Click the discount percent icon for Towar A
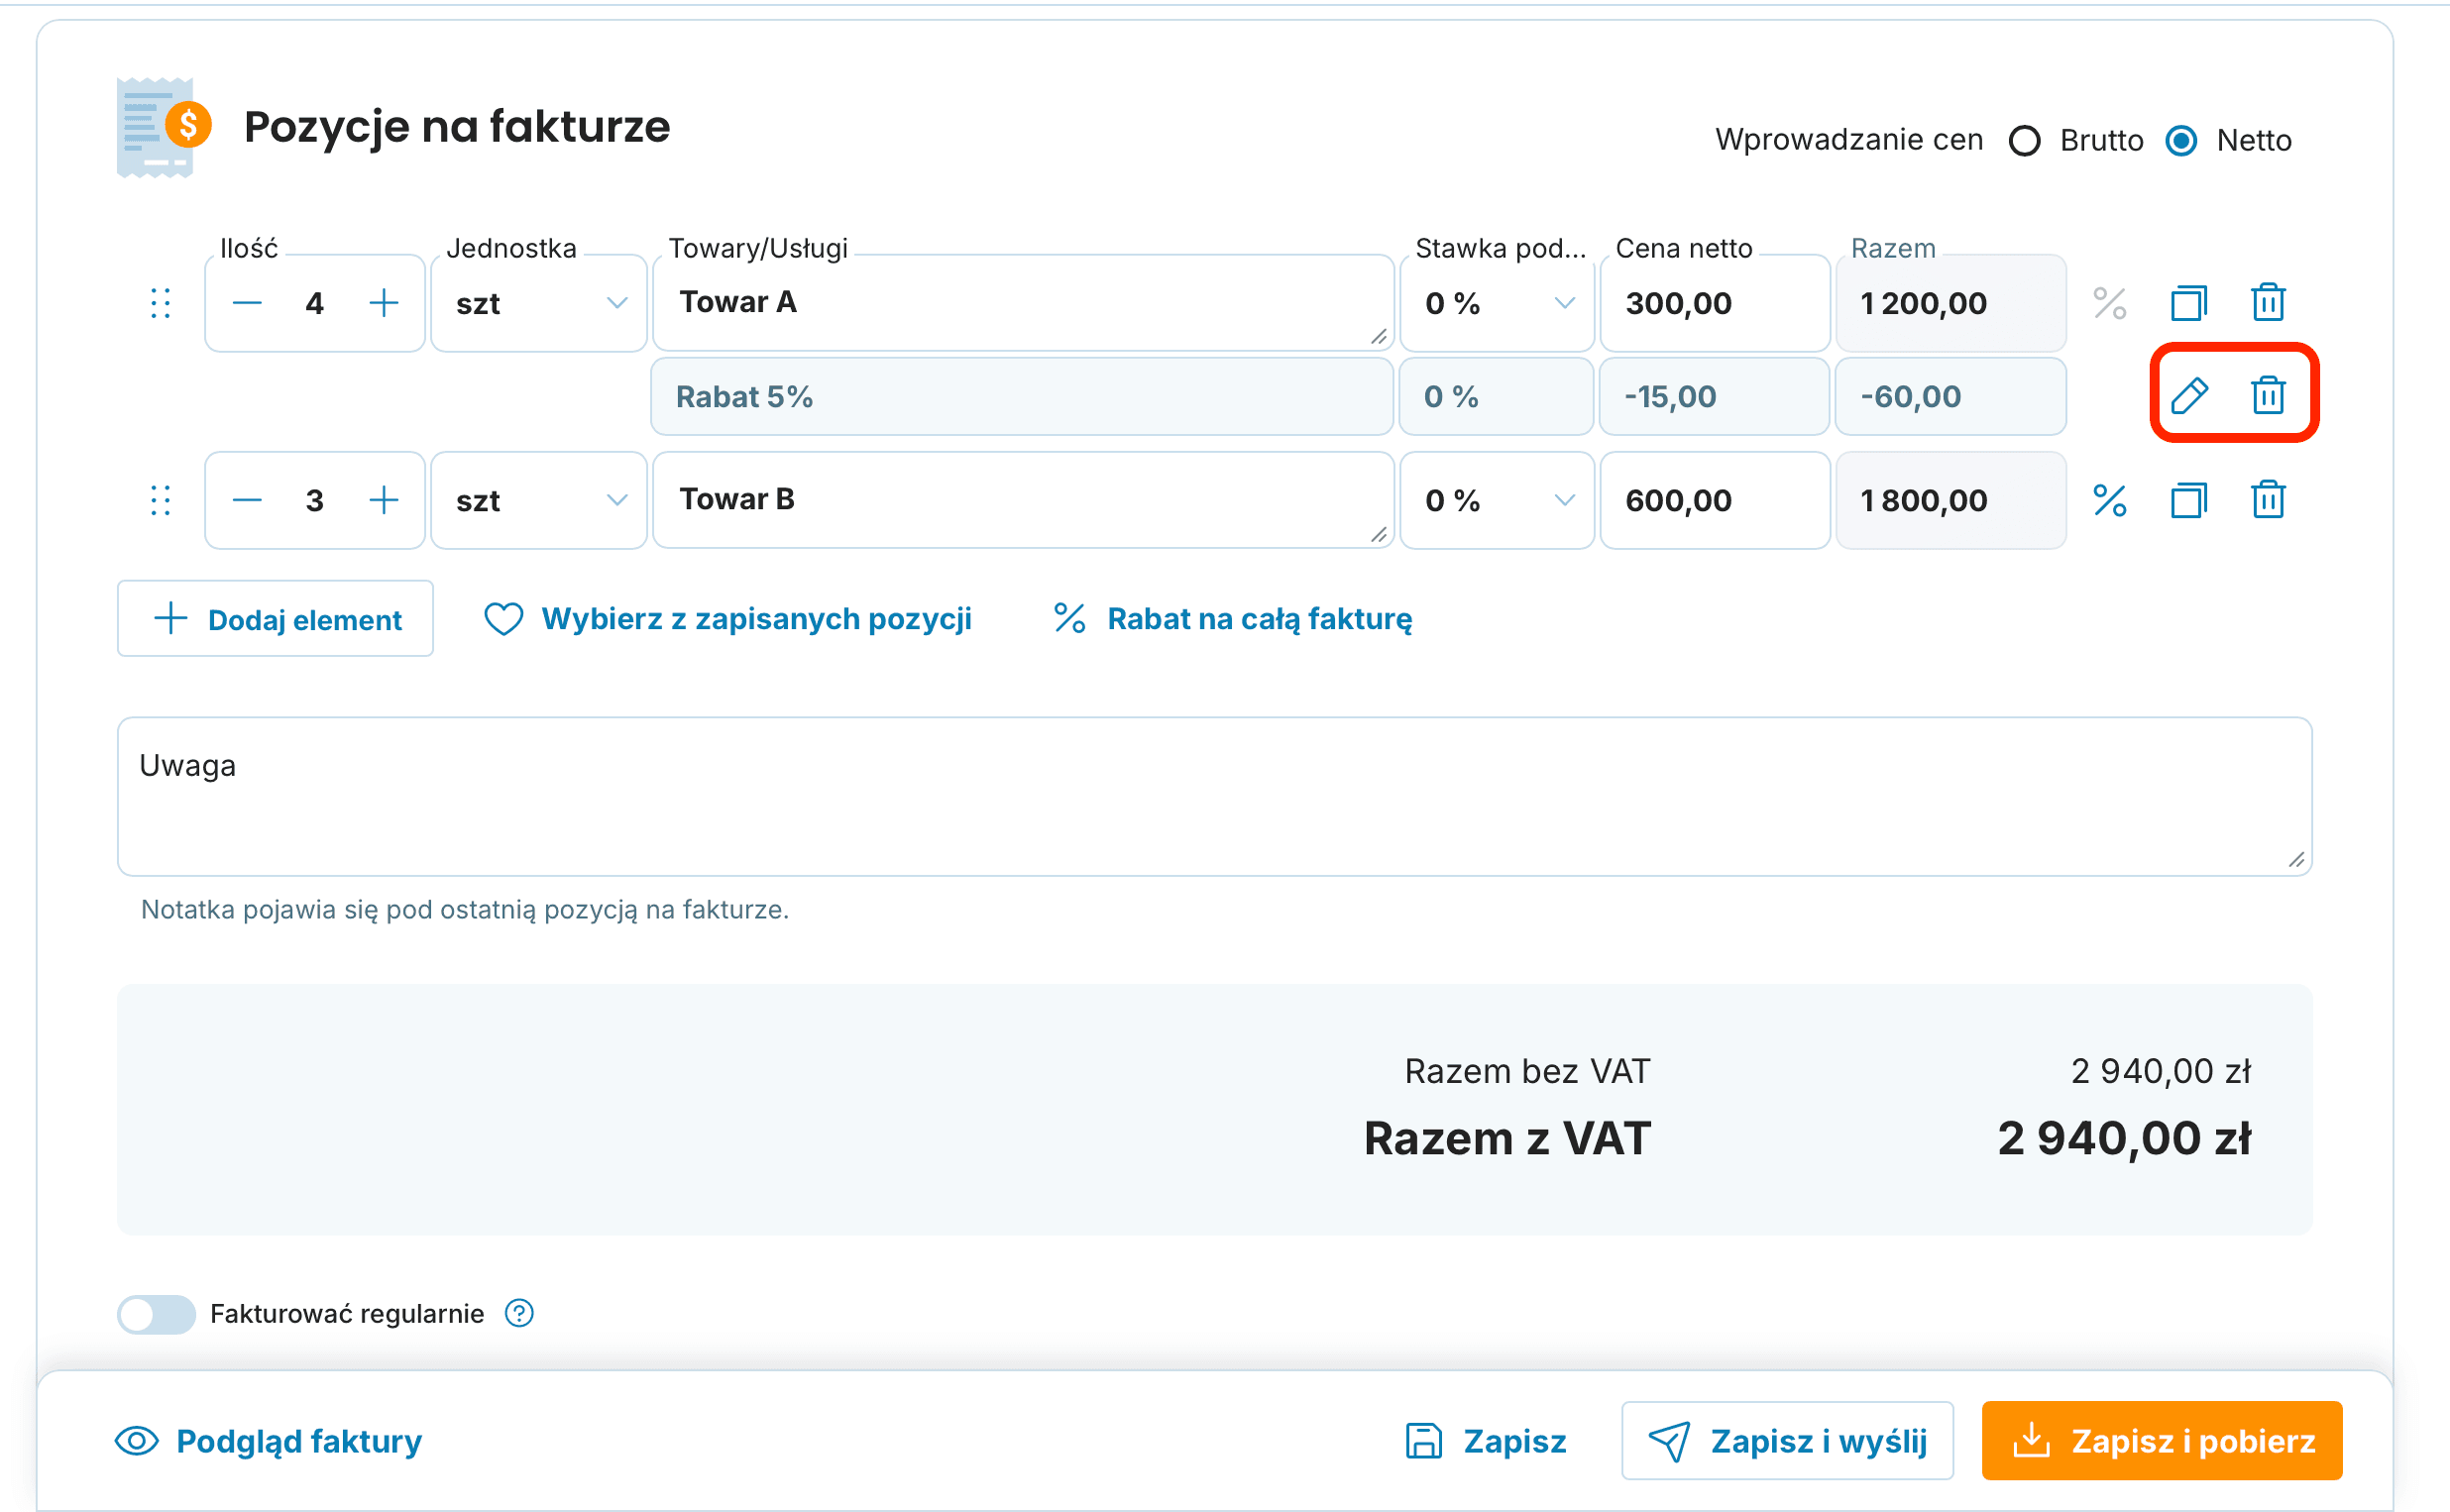The width and height of the screenshot is (2450, 1512). click(2109, 303)
